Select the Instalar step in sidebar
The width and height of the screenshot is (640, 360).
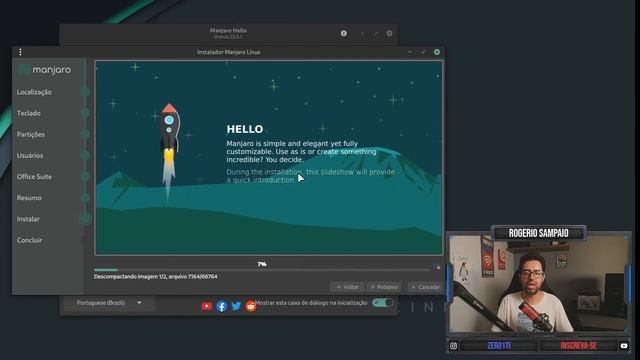[28, 219]
